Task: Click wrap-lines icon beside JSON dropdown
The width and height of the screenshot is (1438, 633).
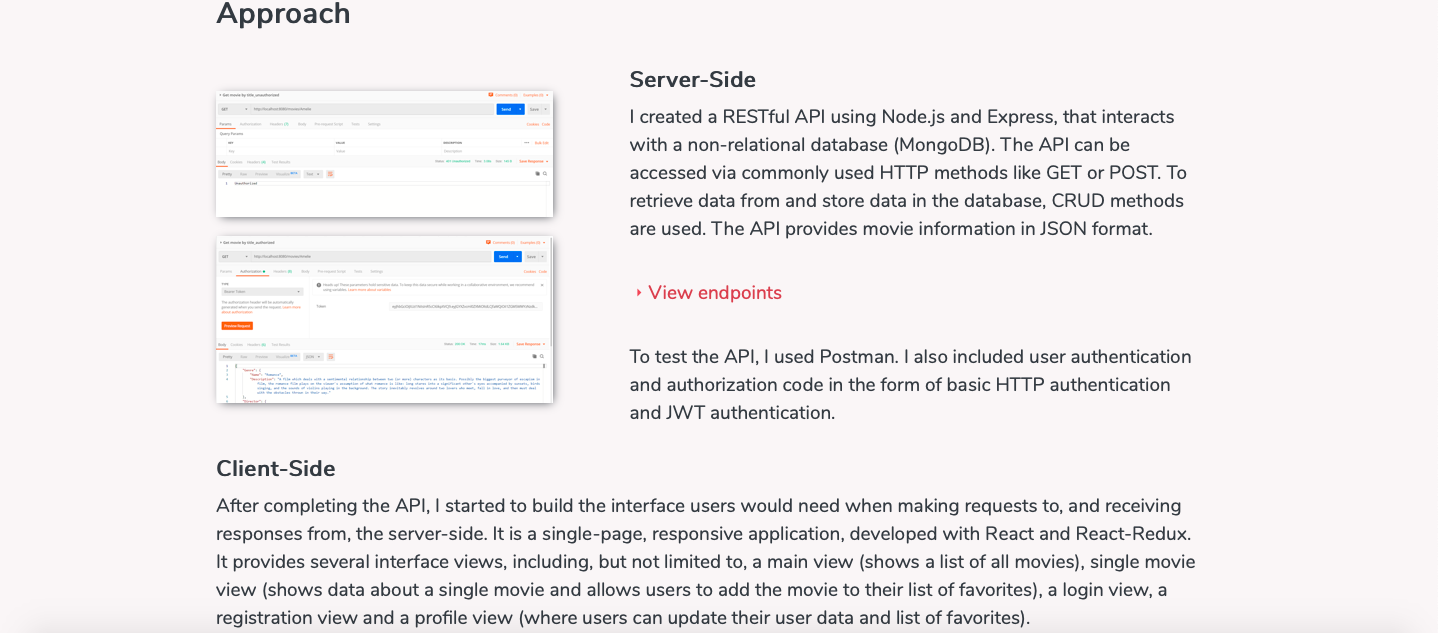Action: tap(330, 356)
